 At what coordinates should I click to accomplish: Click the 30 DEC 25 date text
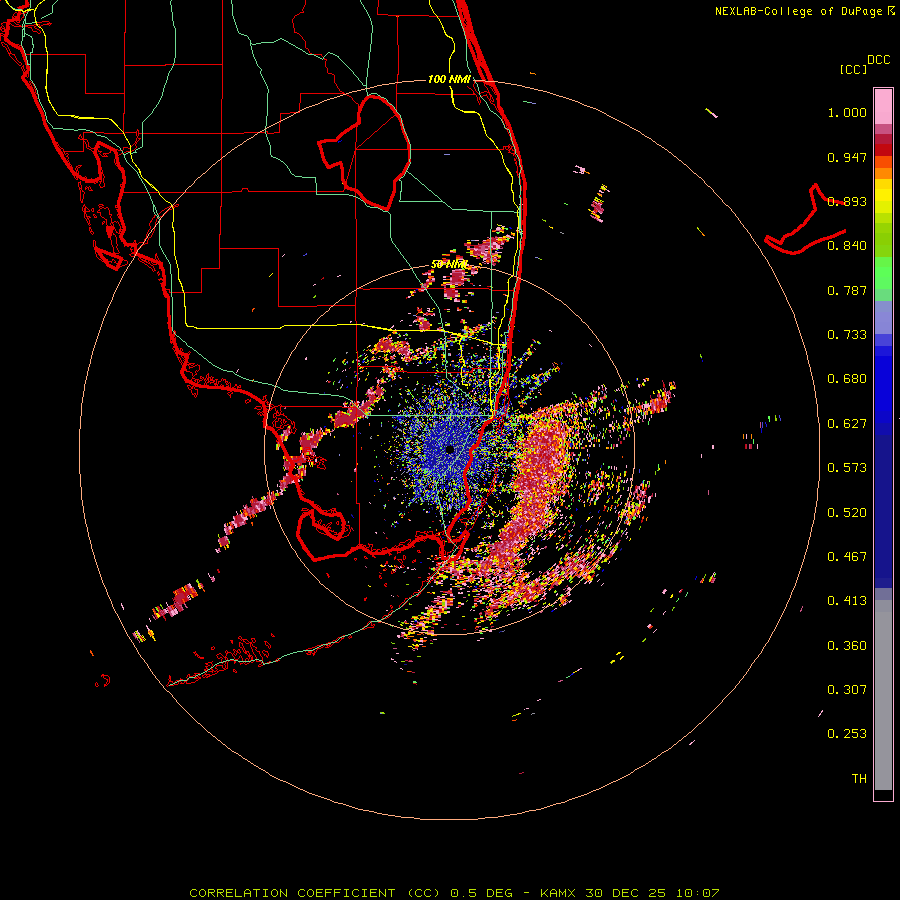[x=626, y=893]
